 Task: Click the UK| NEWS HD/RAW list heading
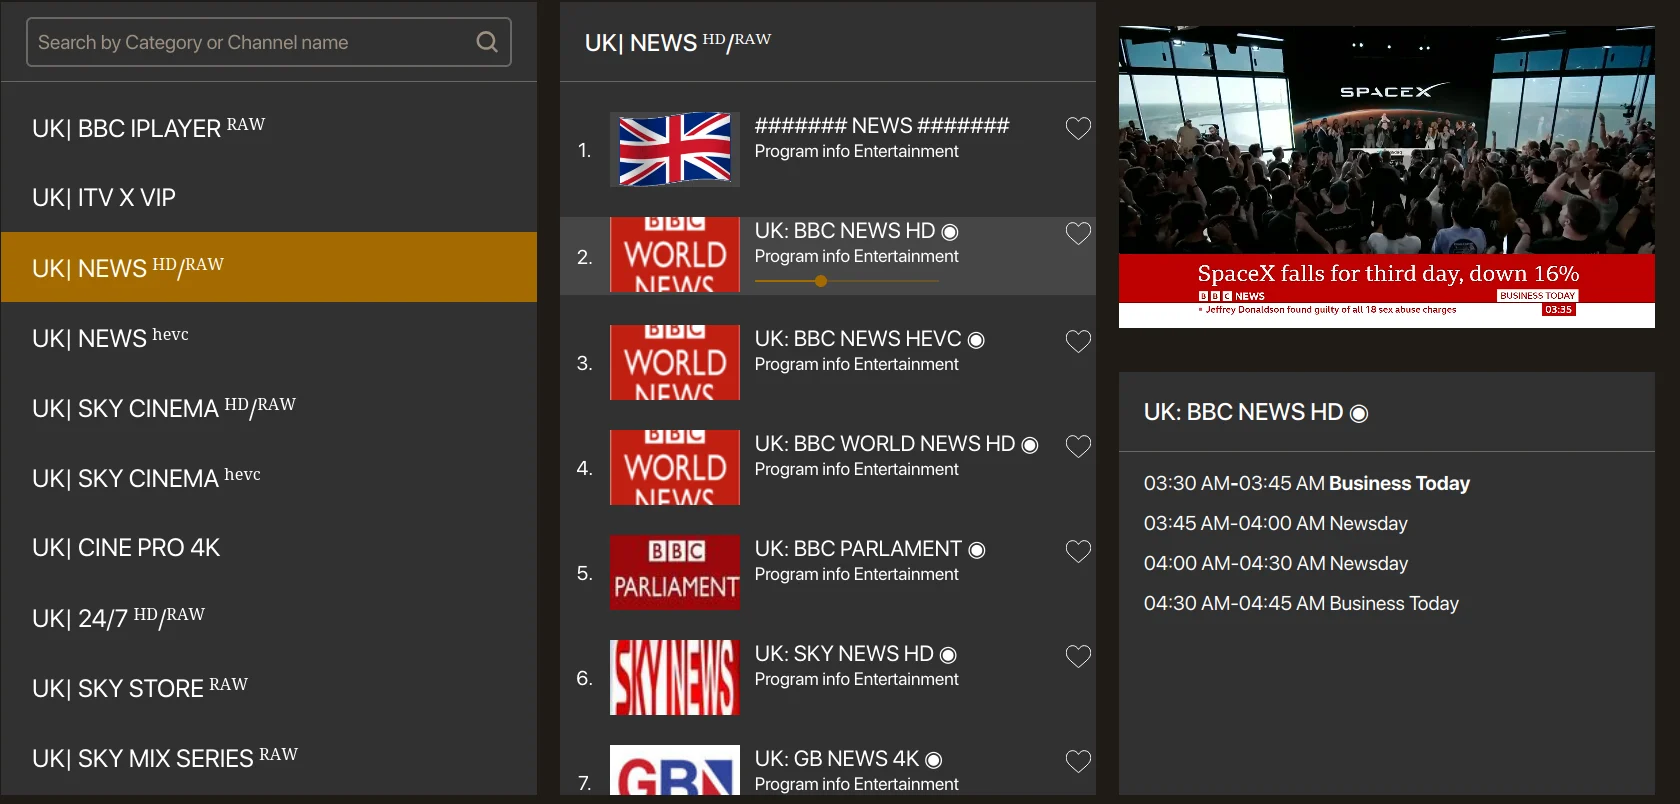point(677,42)
